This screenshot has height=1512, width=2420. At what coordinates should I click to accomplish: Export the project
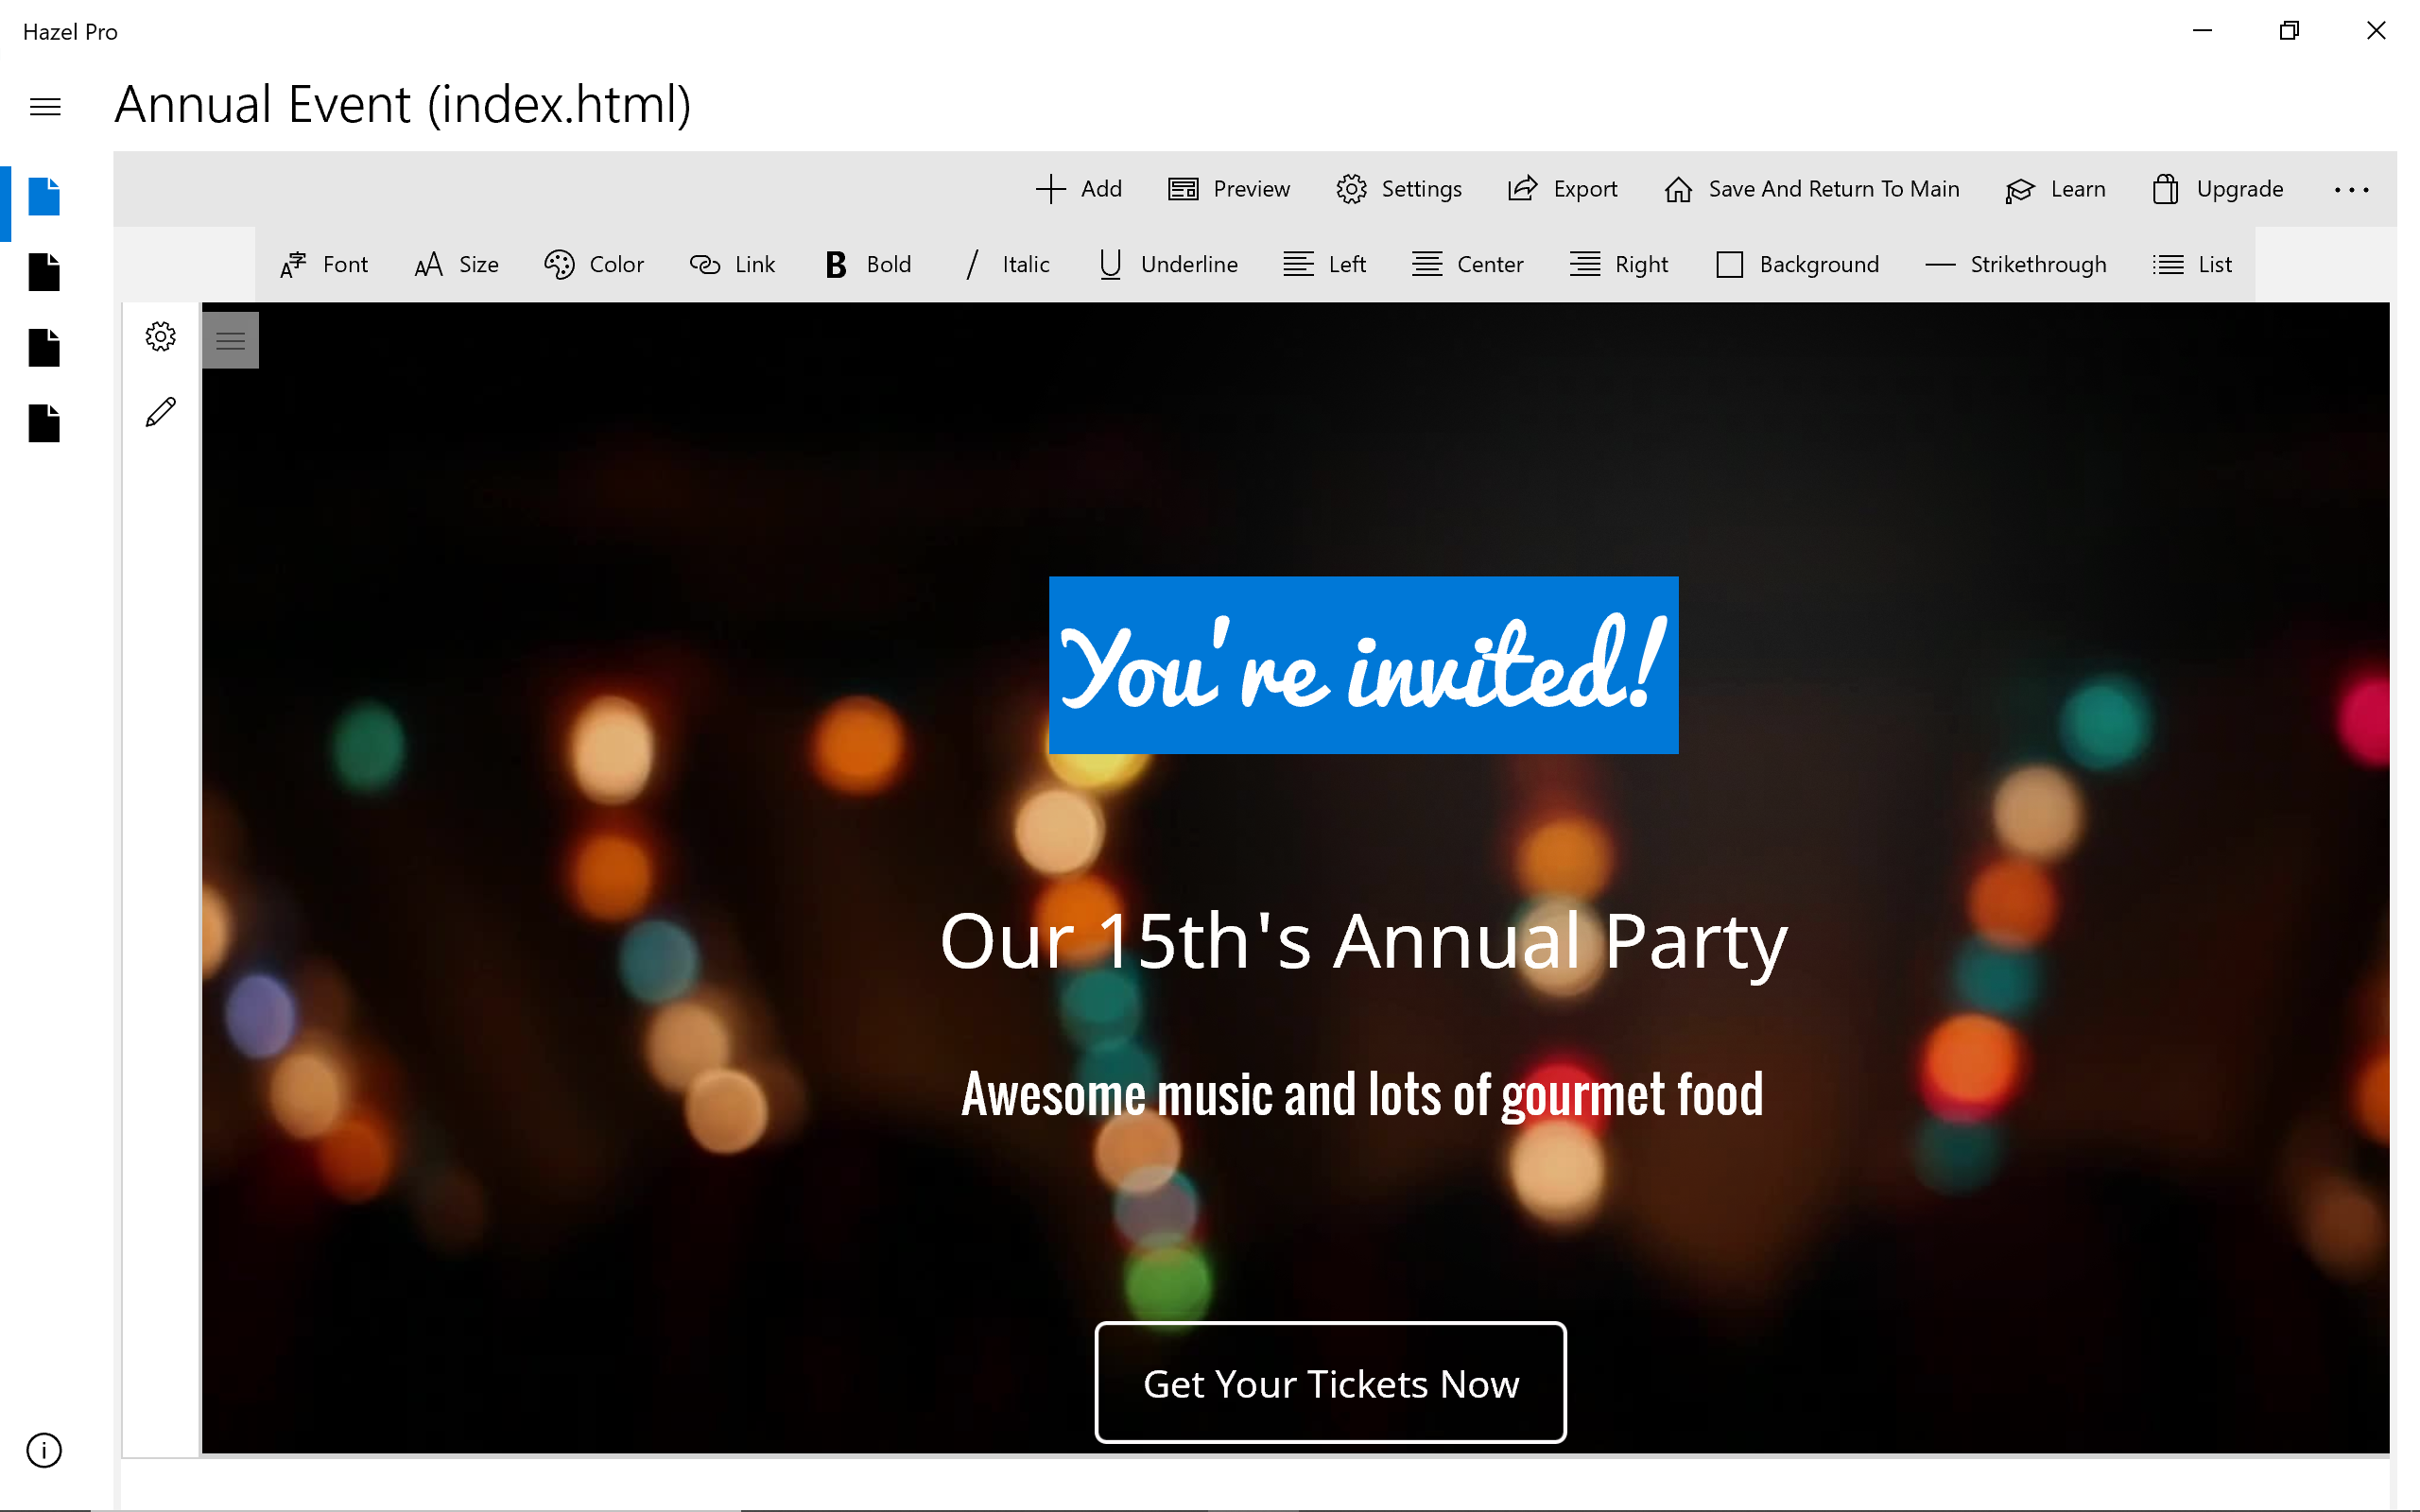pyautogui.click(x=1562, y=189)
